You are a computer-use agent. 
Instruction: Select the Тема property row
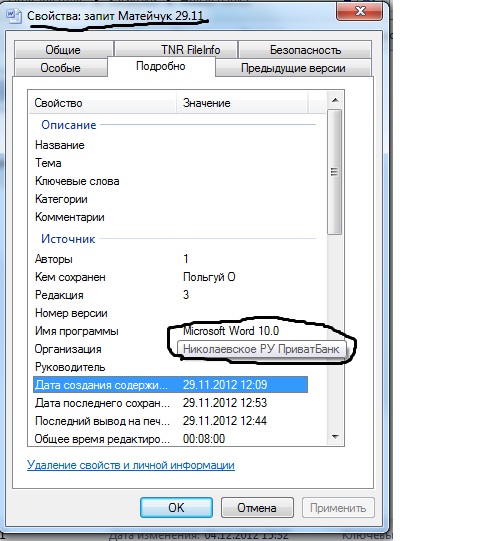pos(170,163)
